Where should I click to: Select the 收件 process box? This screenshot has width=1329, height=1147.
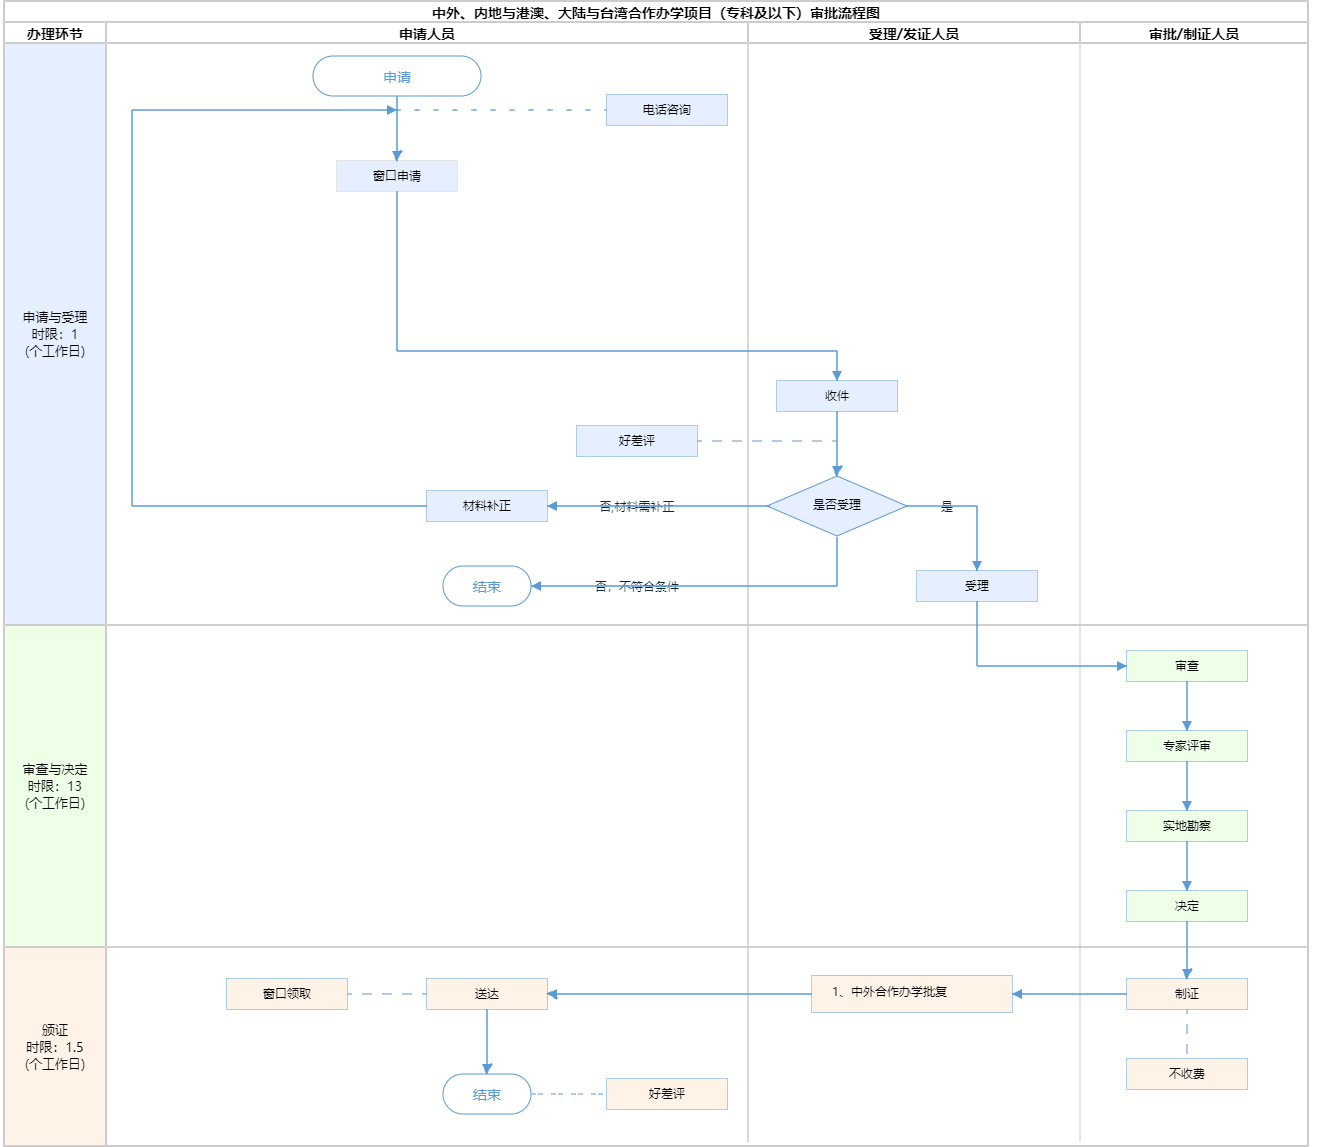[x=836, y=396]
